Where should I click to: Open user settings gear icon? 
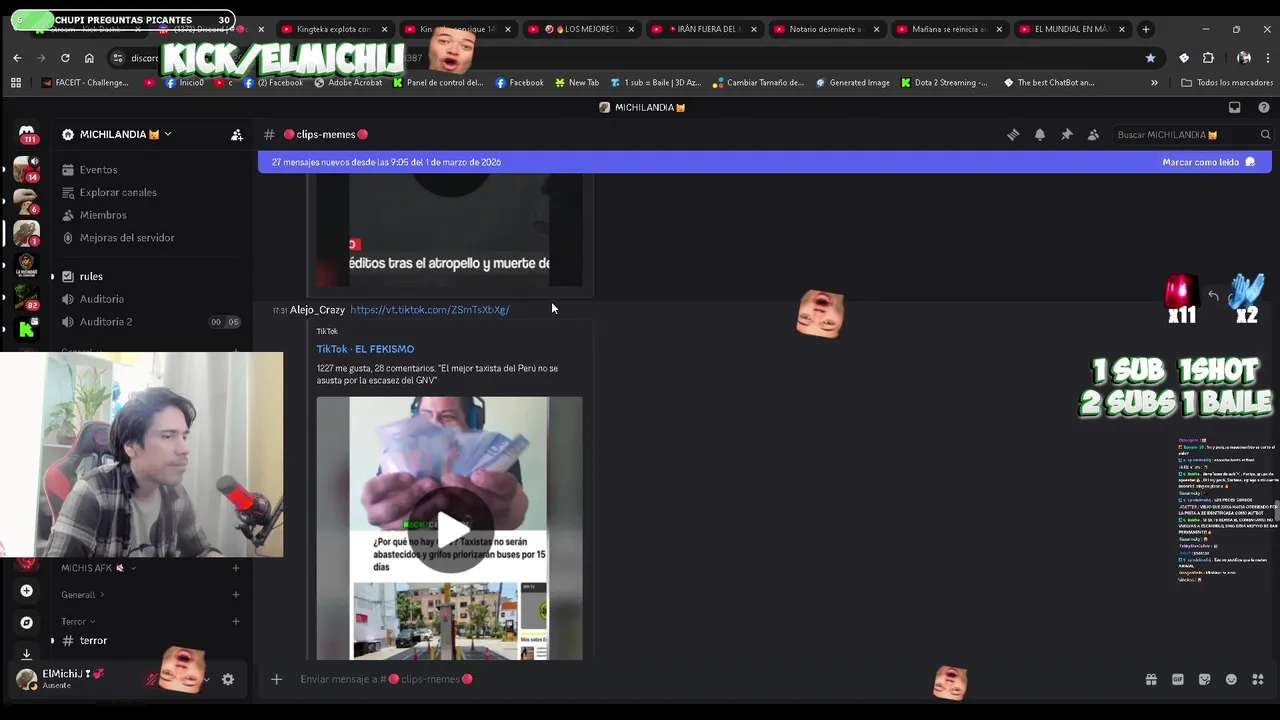pyautogui.click(x=228, y=679)
